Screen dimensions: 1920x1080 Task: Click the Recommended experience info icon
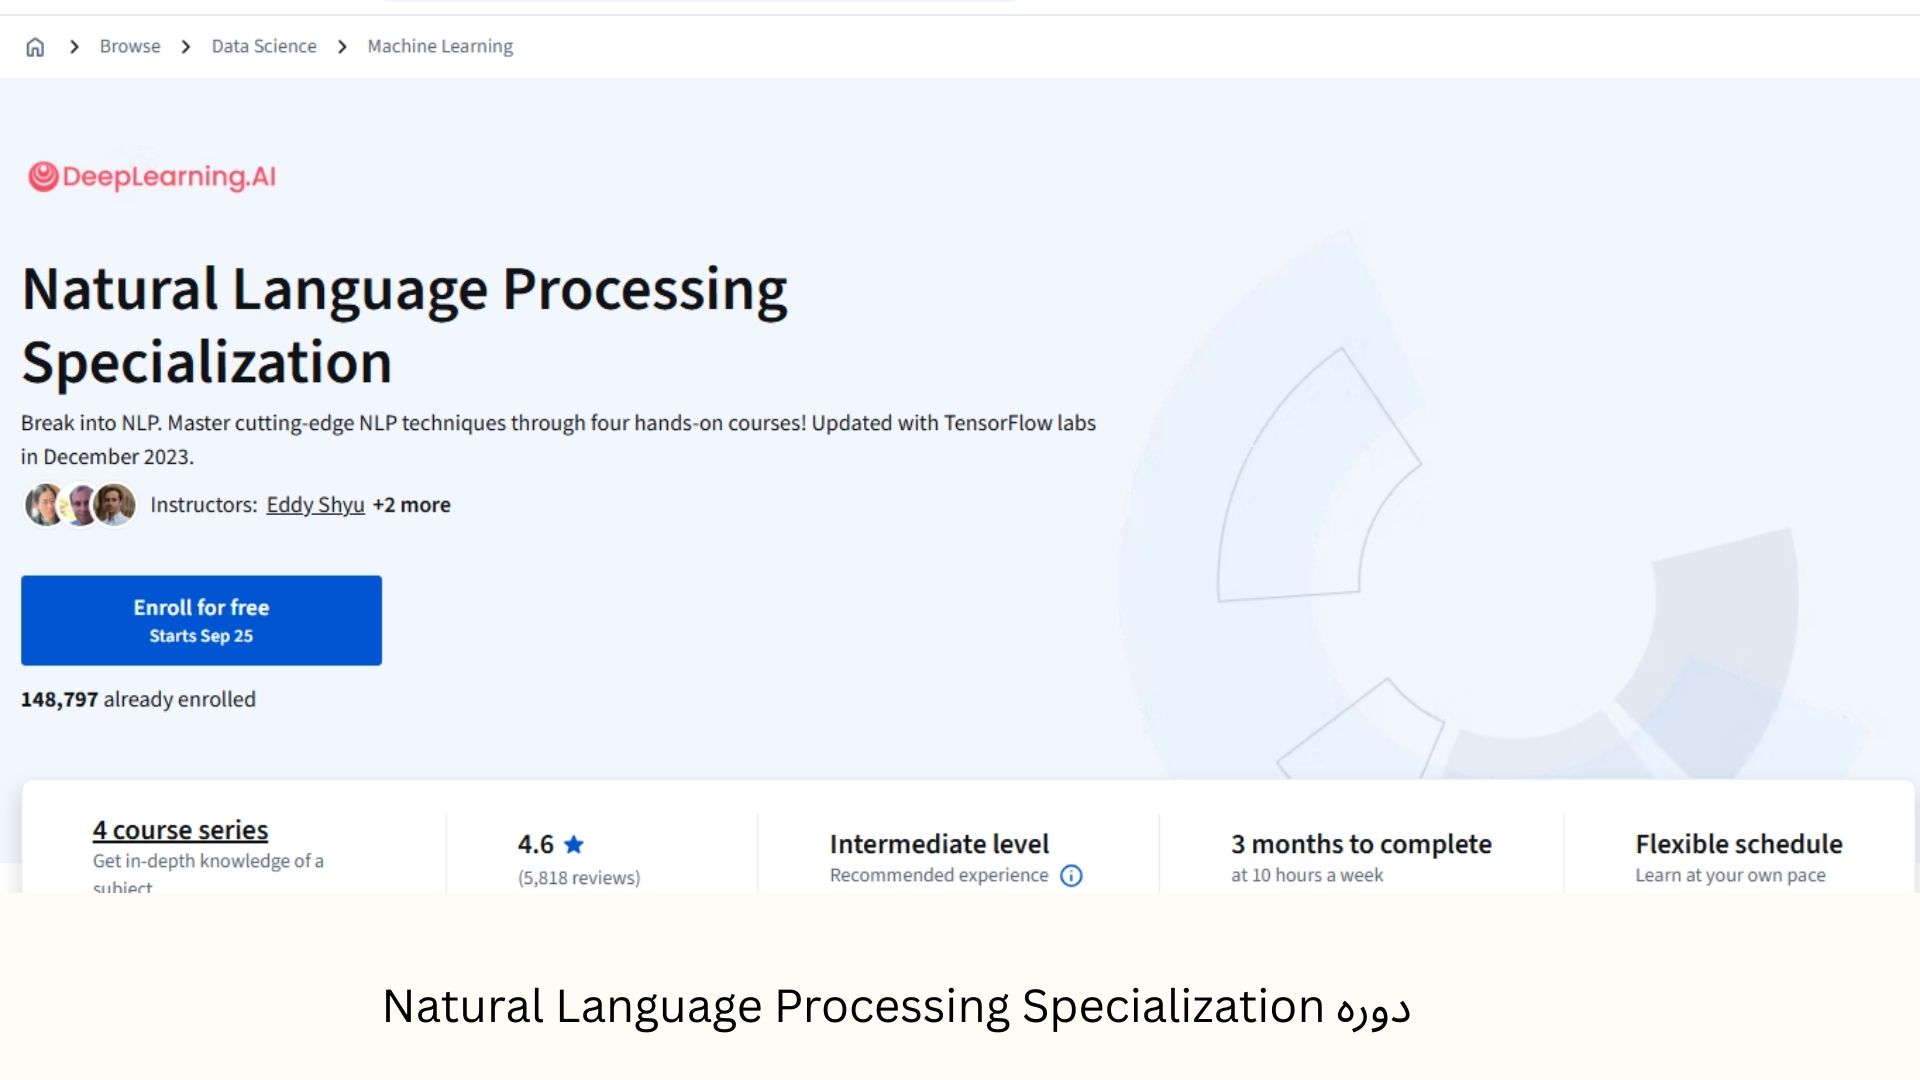point(1071,876)
